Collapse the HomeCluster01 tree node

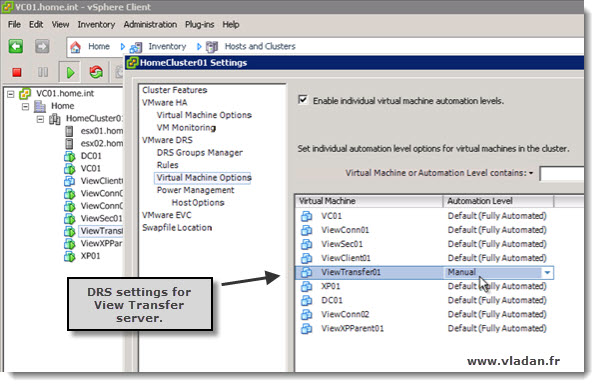[40, 119]
